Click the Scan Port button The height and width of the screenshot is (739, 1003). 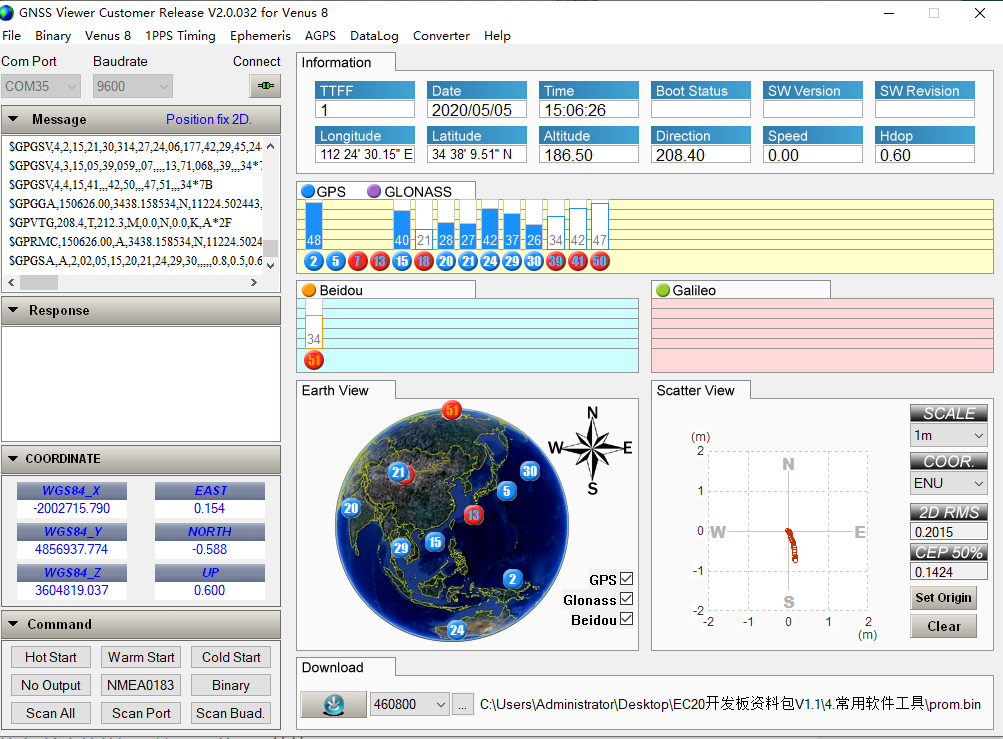tap(141, 713)
